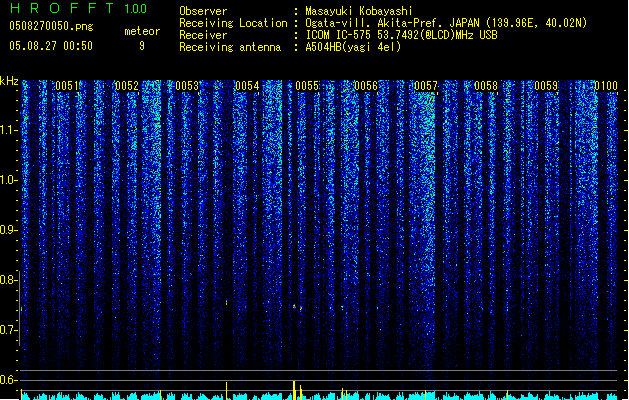The height and width of the screenshot is (400, 629).
Task: Click time marker 0053
Action: tap(187, 86)
